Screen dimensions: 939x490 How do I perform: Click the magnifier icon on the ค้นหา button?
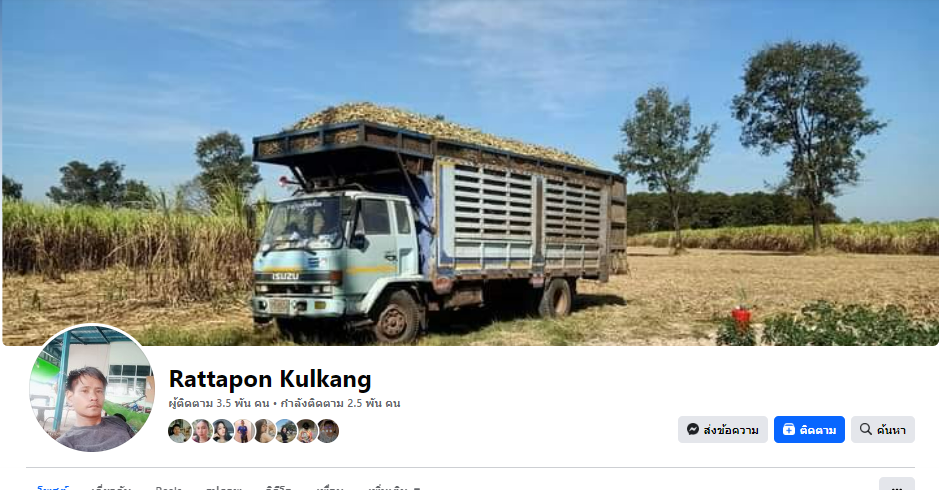point(865,429)
